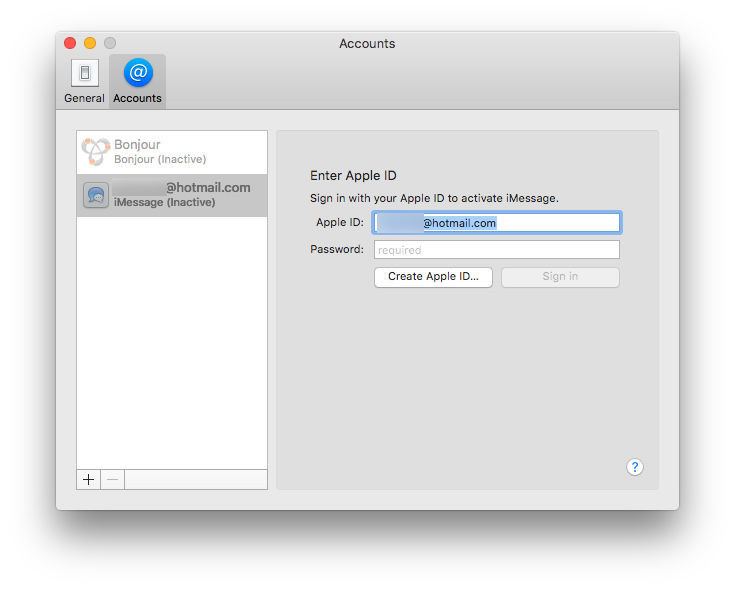
Task: Remove the account with minus button
Action: pos(113,480)
